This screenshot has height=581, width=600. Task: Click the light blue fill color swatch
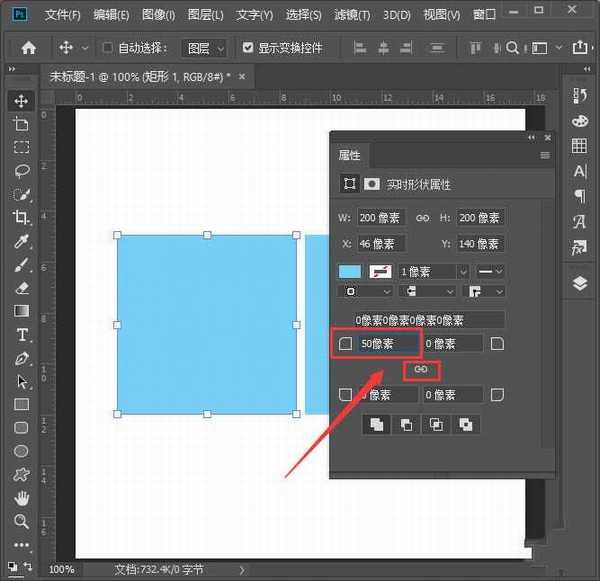coord(350,271)
